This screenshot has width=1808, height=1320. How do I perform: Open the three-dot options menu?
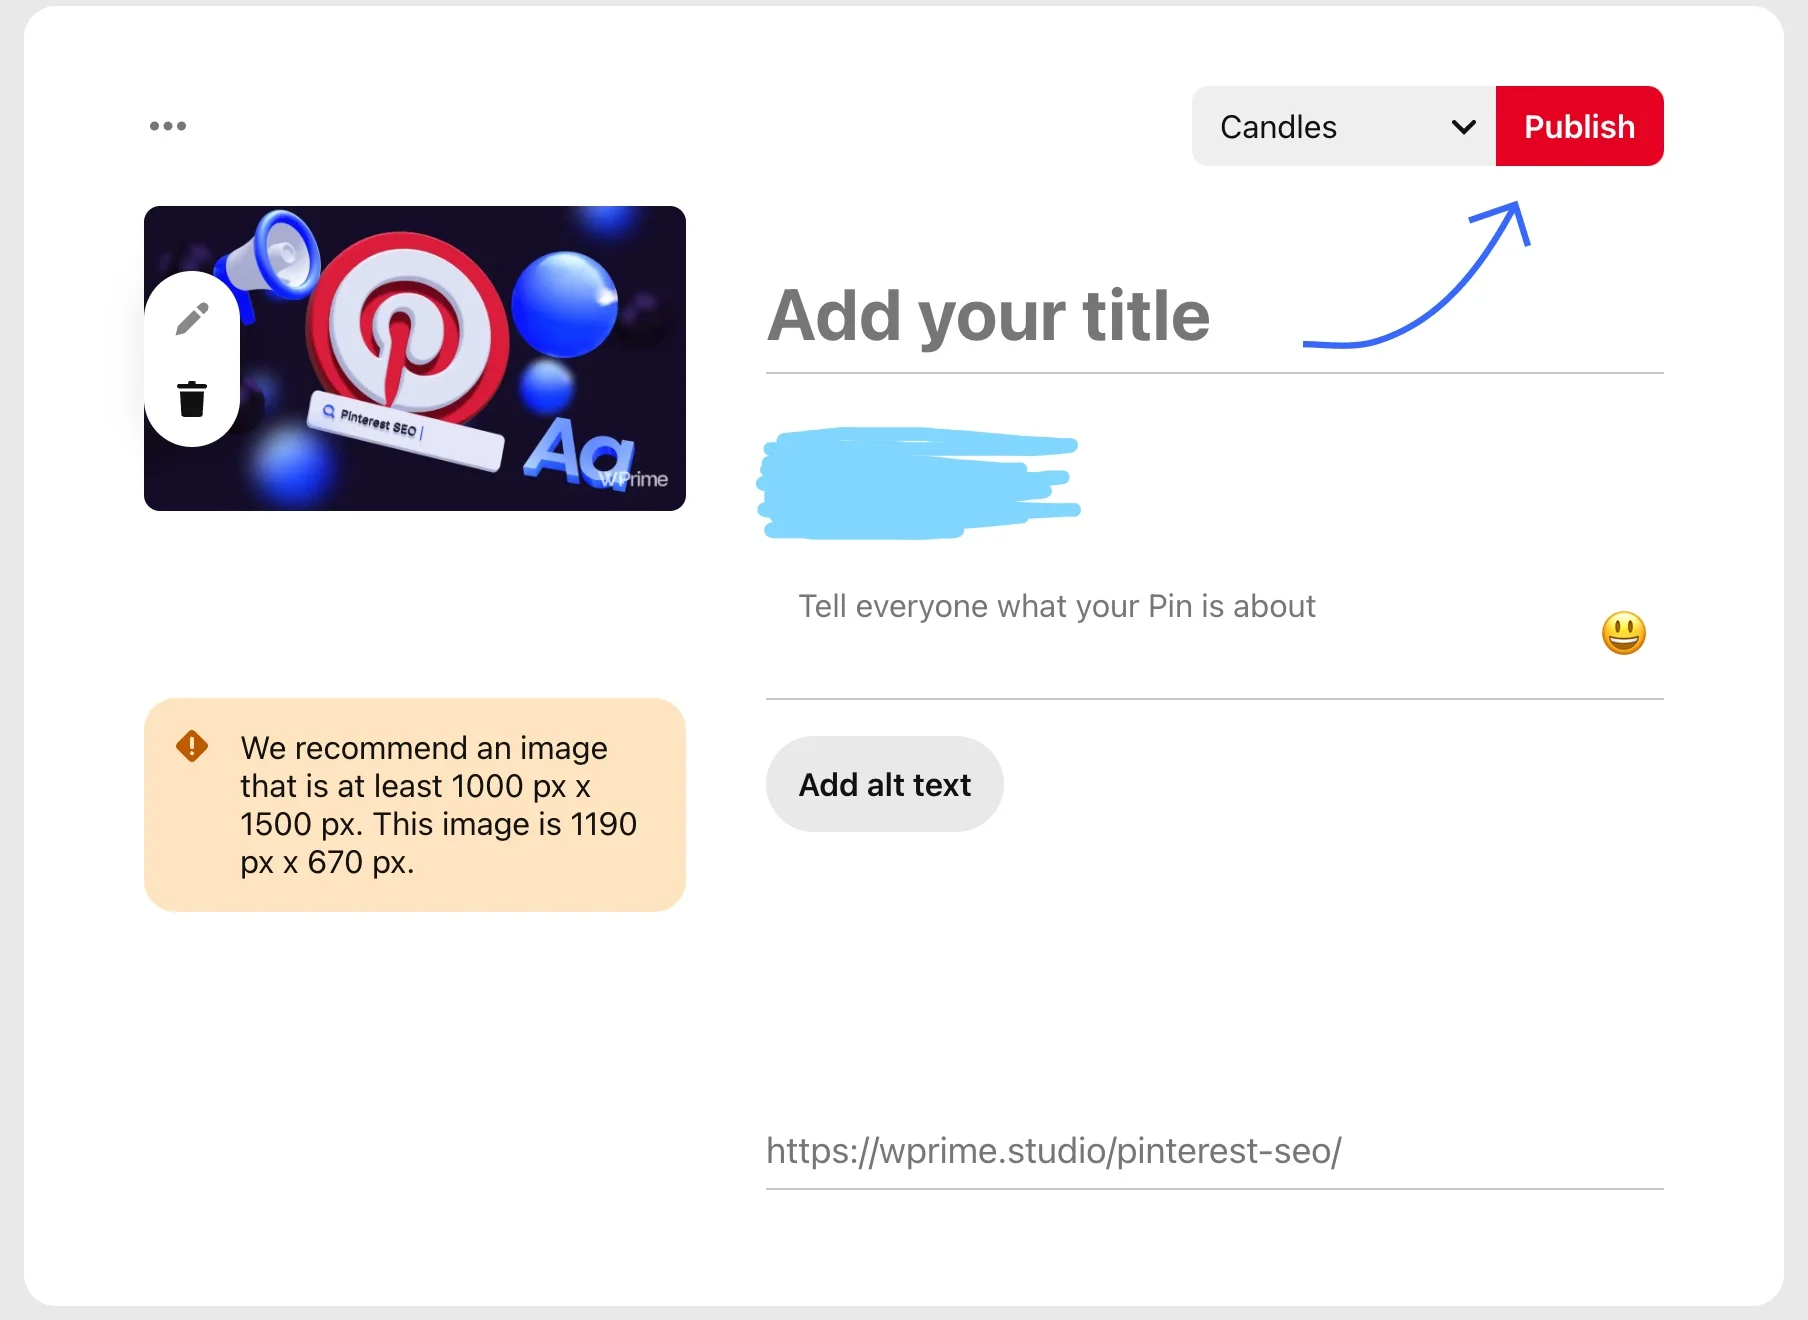click(x=167, y=125)
